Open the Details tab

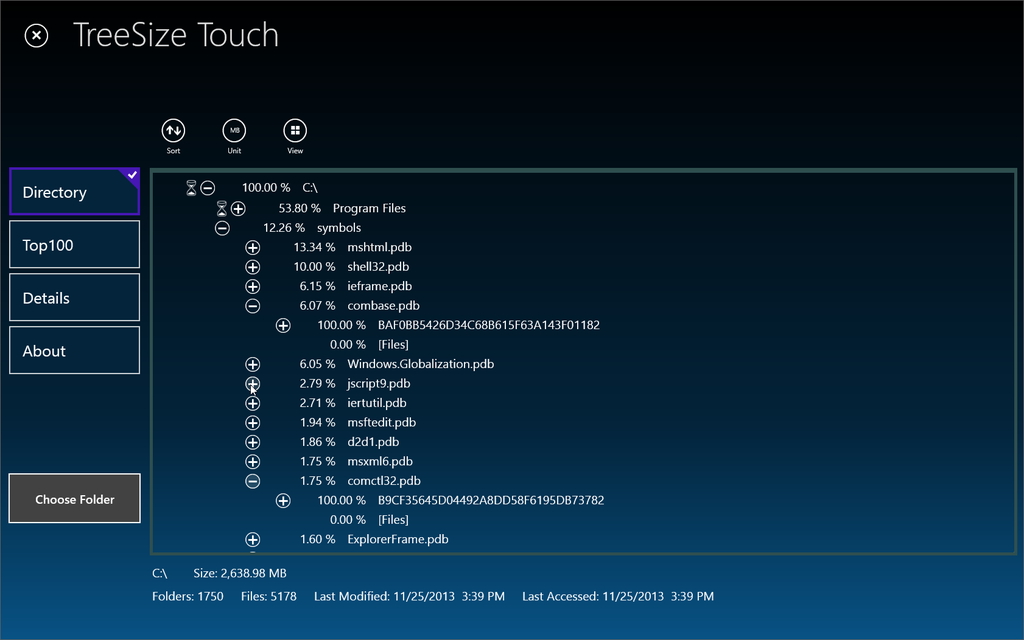click(73, 297)
